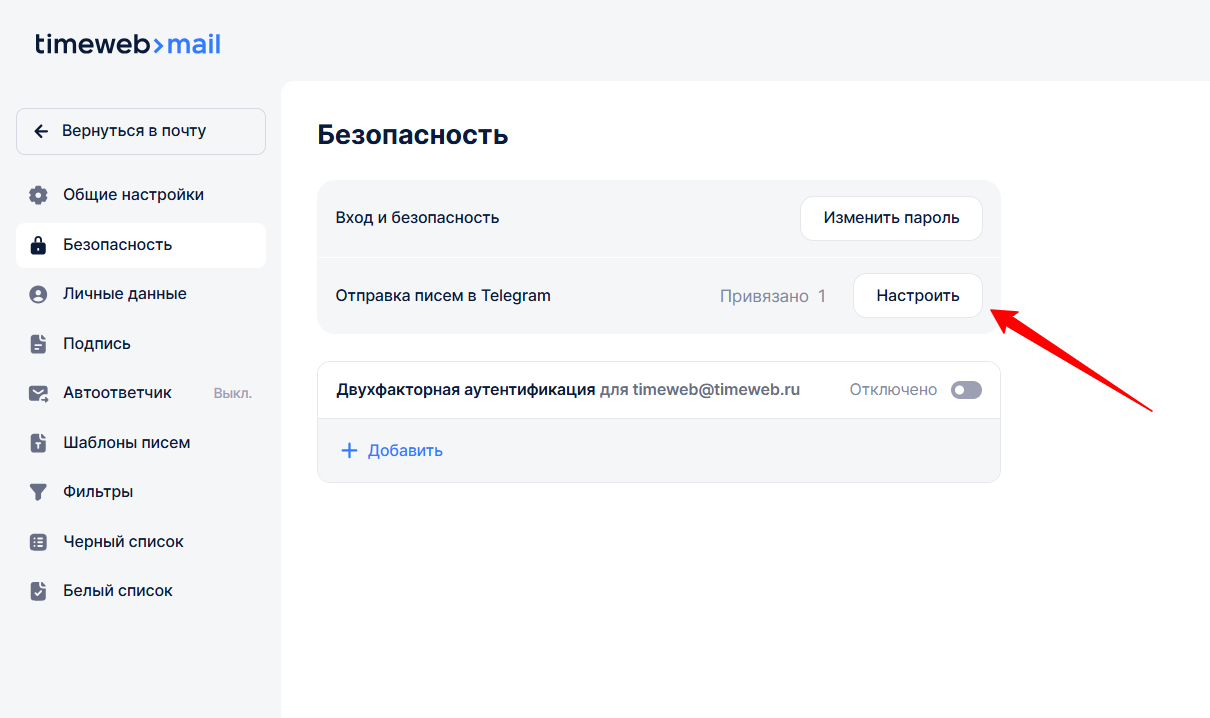Open Общие настройки menu section
The width and height of the screenshot is (1210, 718).
click(x=133, y=195)
